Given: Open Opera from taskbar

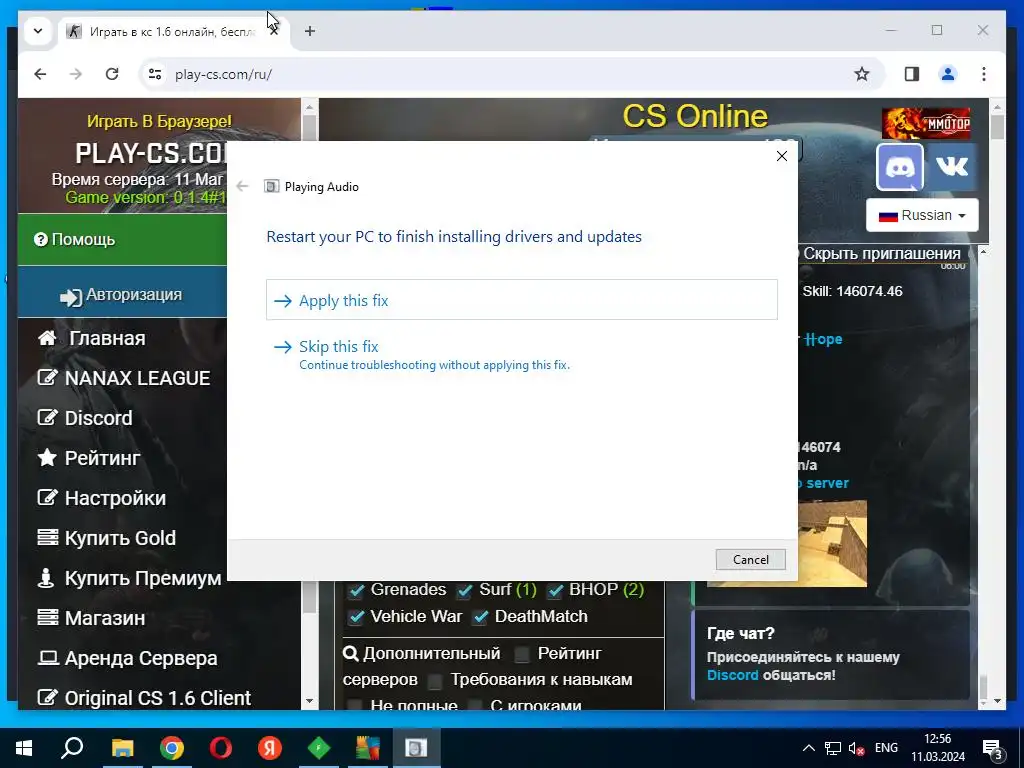Looking at the screenshot, I should 221,748.
